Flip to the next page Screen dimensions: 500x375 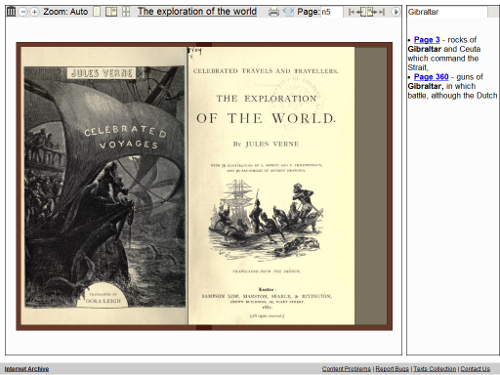pyautogui.click(x=372, y=12)
